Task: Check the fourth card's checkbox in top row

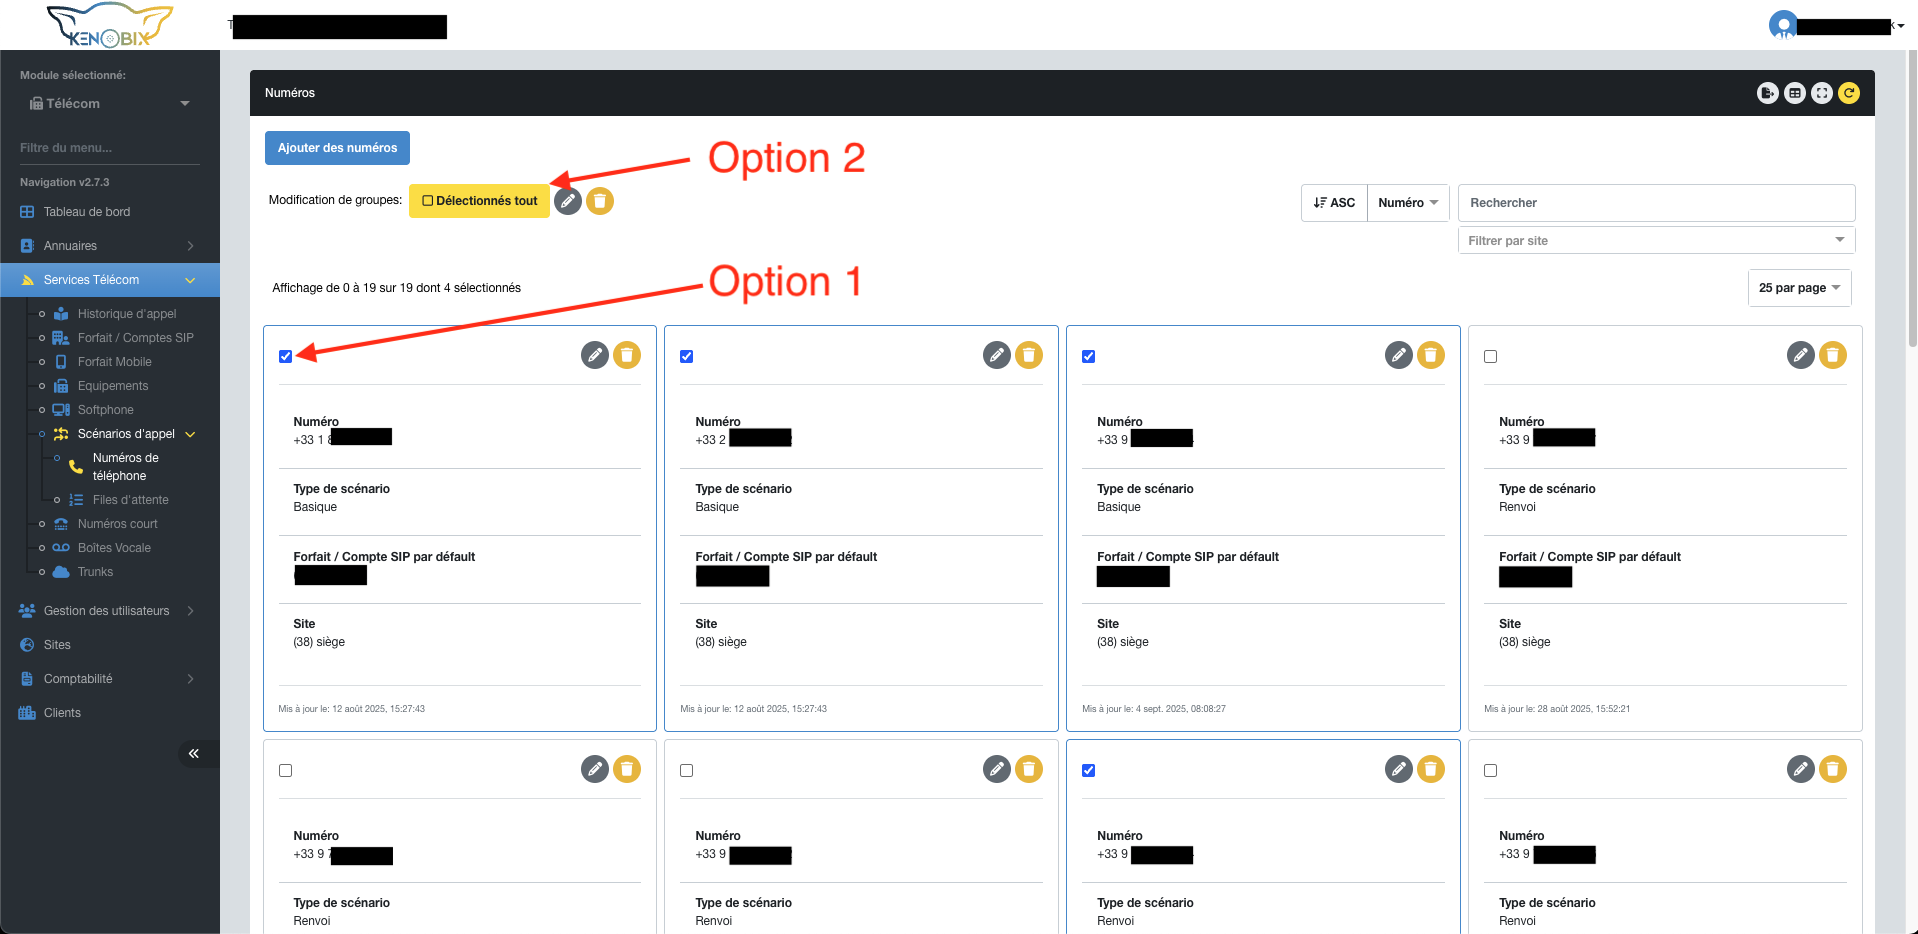Action: 1491,356
